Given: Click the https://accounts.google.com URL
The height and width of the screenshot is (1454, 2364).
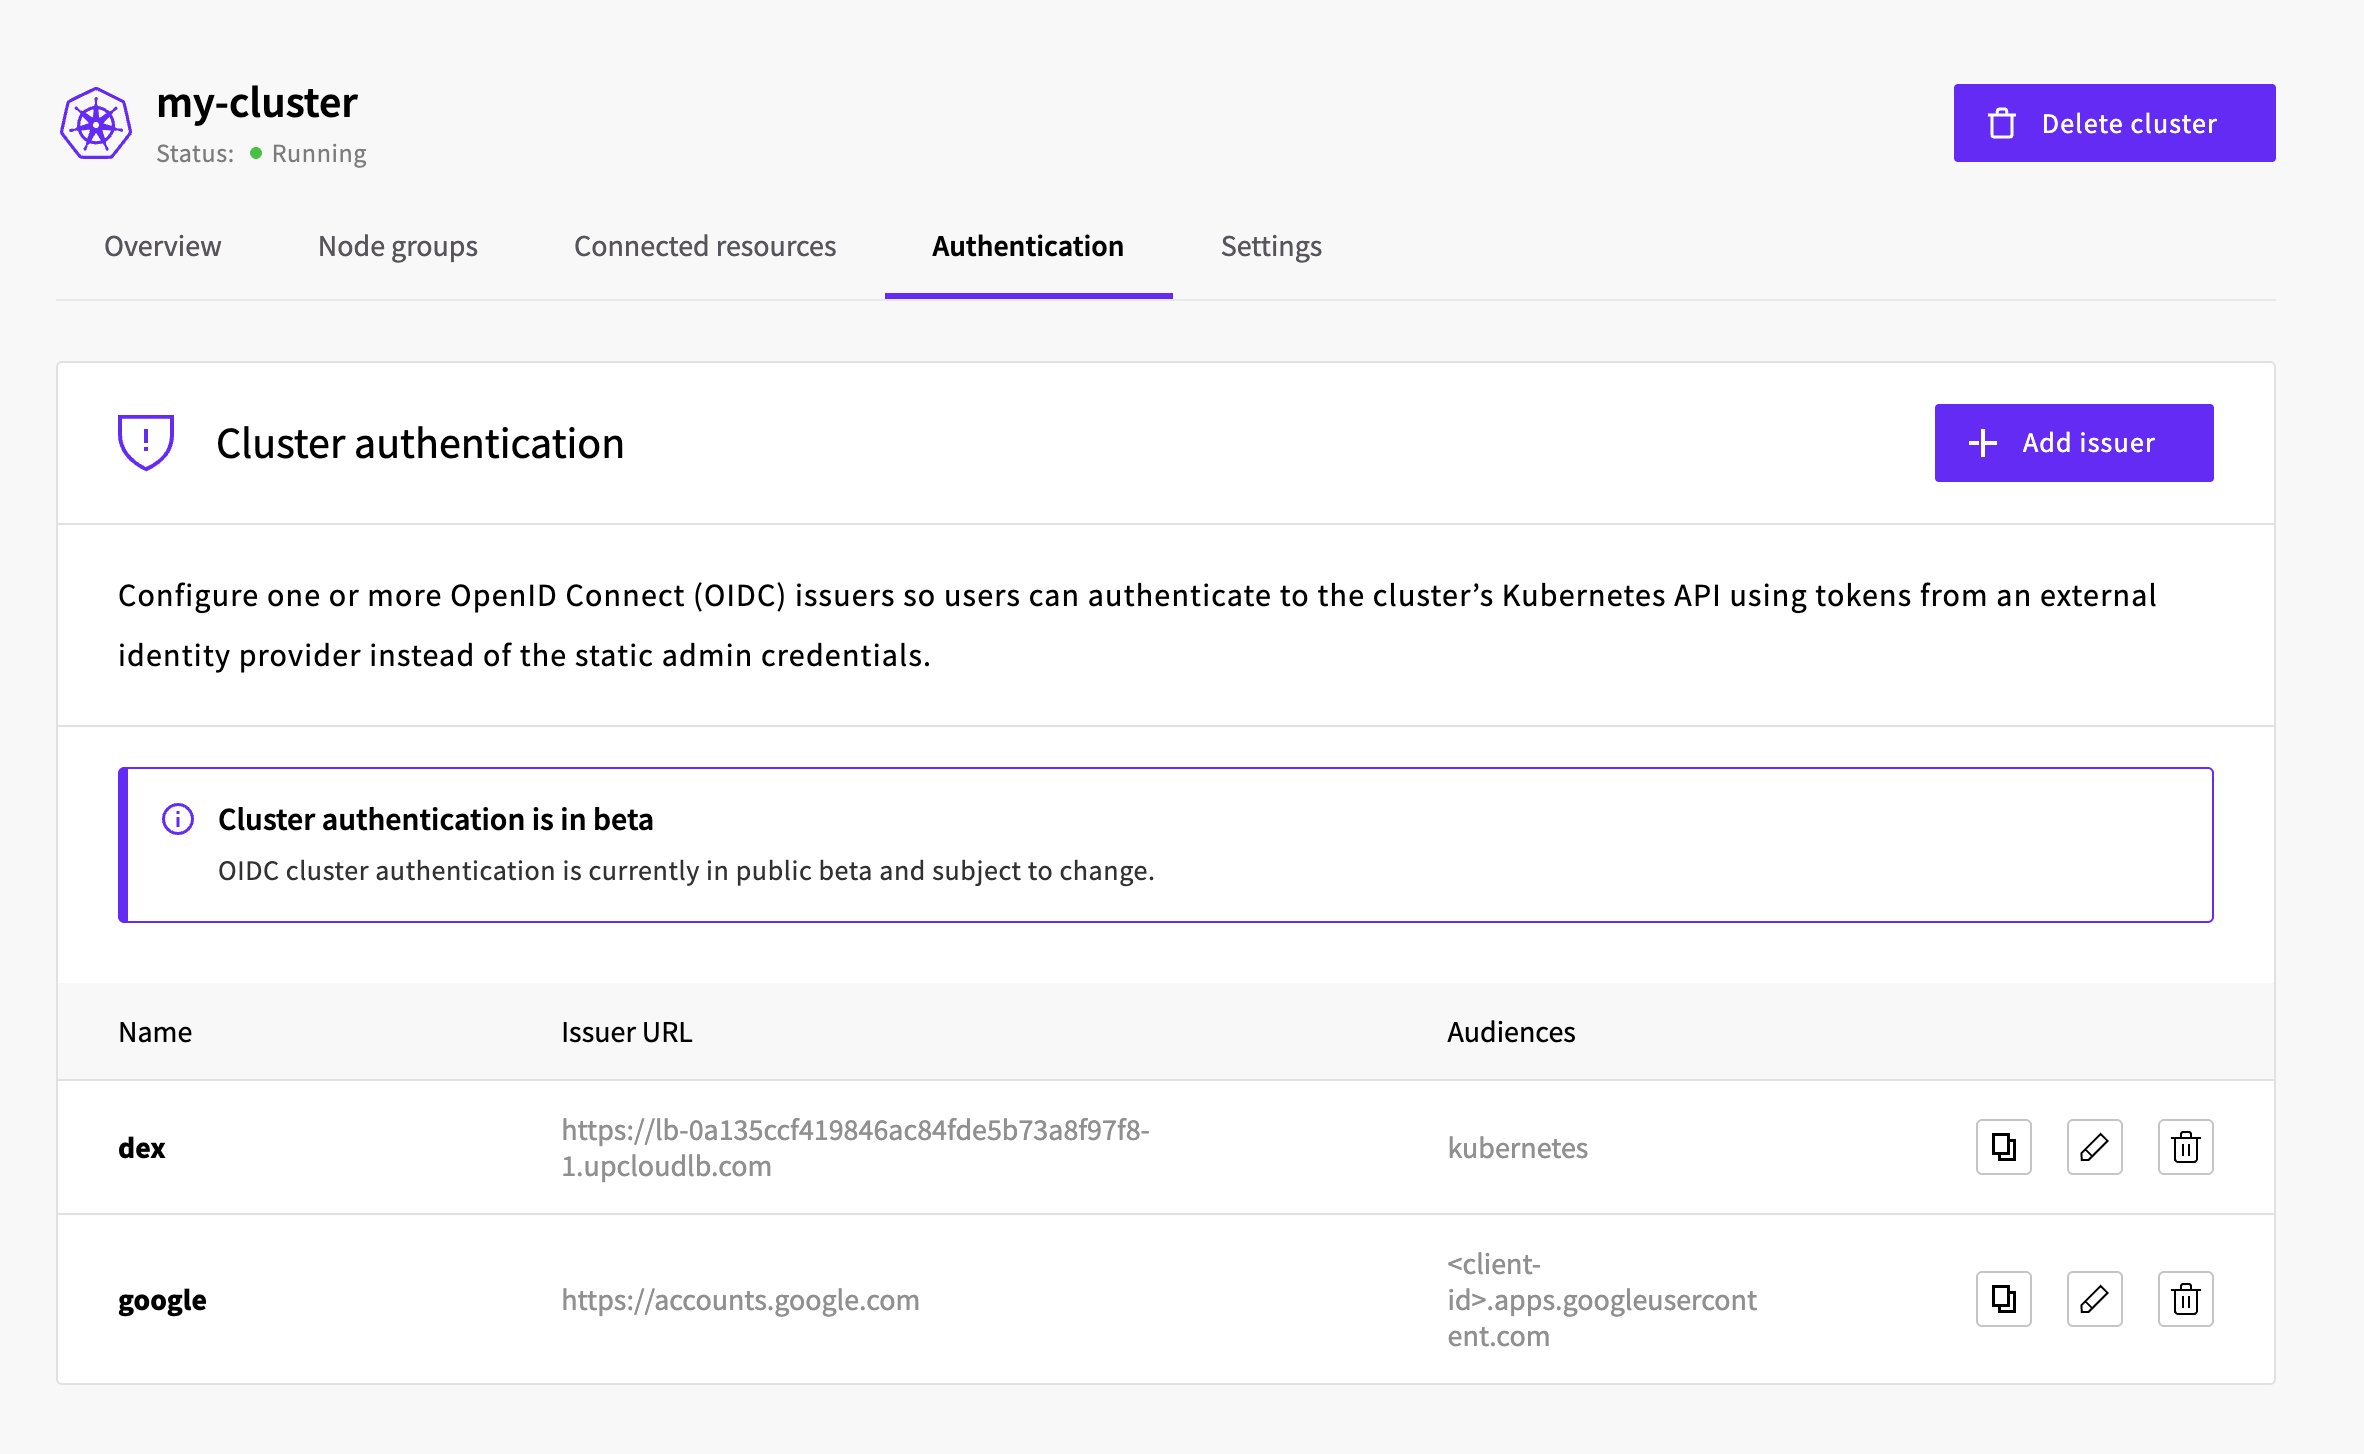Looking at the screenshot, I should 740,1300.
